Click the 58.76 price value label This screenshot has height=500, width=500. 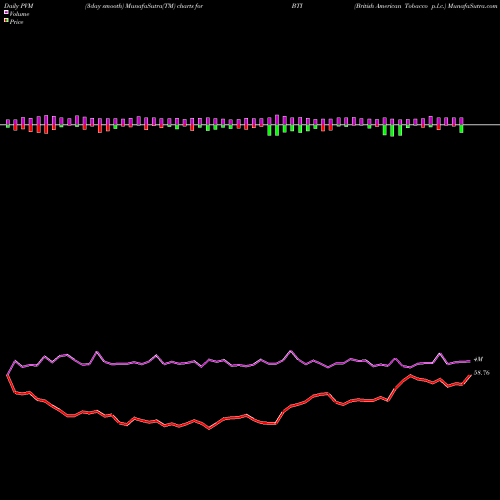[482, 373]
